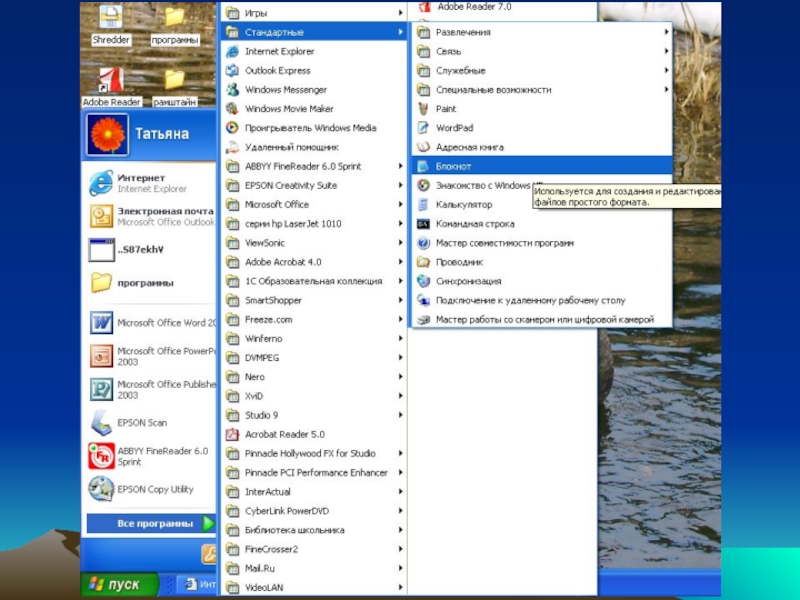This screenshot has height=600, width=800.
Task: Click Удаленный помощник icon
Action: pos(232,147)
